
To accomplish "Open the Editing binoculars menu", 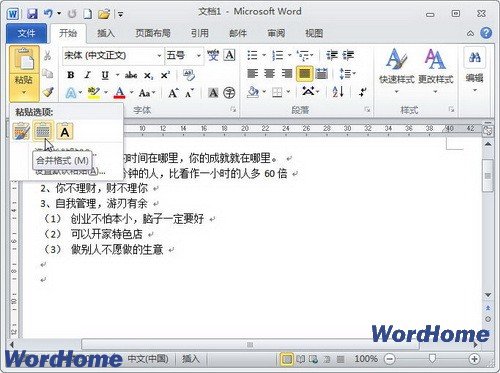I will pos(474,70).
